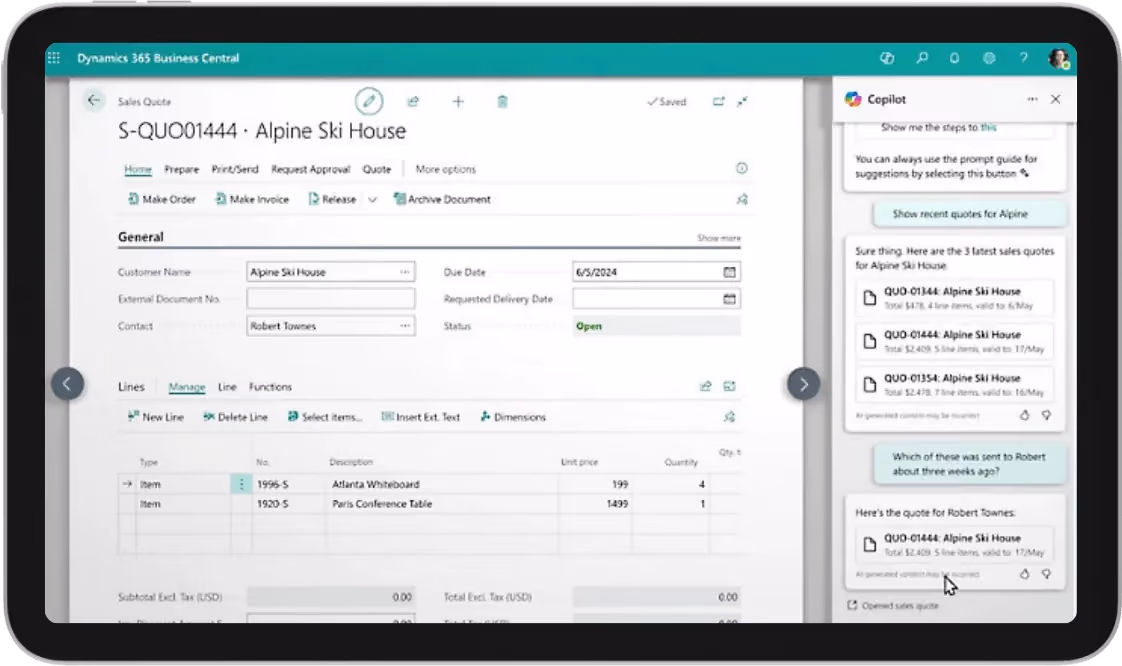Dislike the Robert Townes quote response
Viewport: 1122px width, 666px height.
pos(1046,574)
